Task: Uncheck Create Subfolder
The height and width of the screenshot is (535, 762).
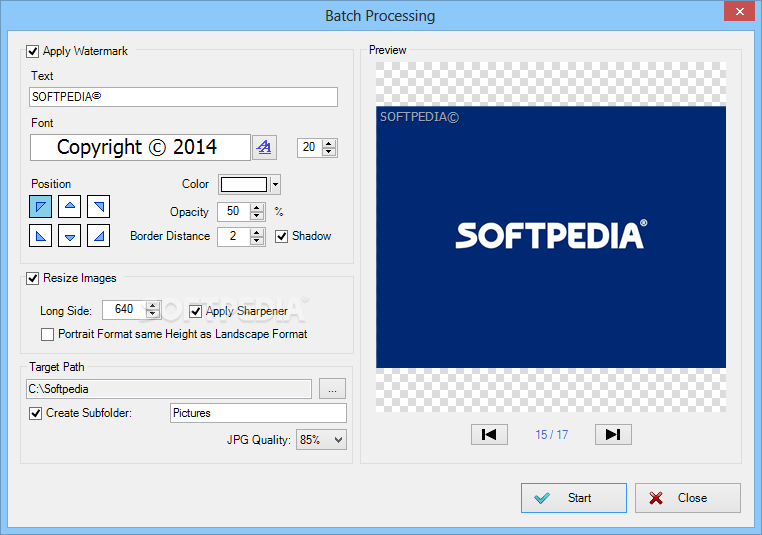Action: click(35, 413)
